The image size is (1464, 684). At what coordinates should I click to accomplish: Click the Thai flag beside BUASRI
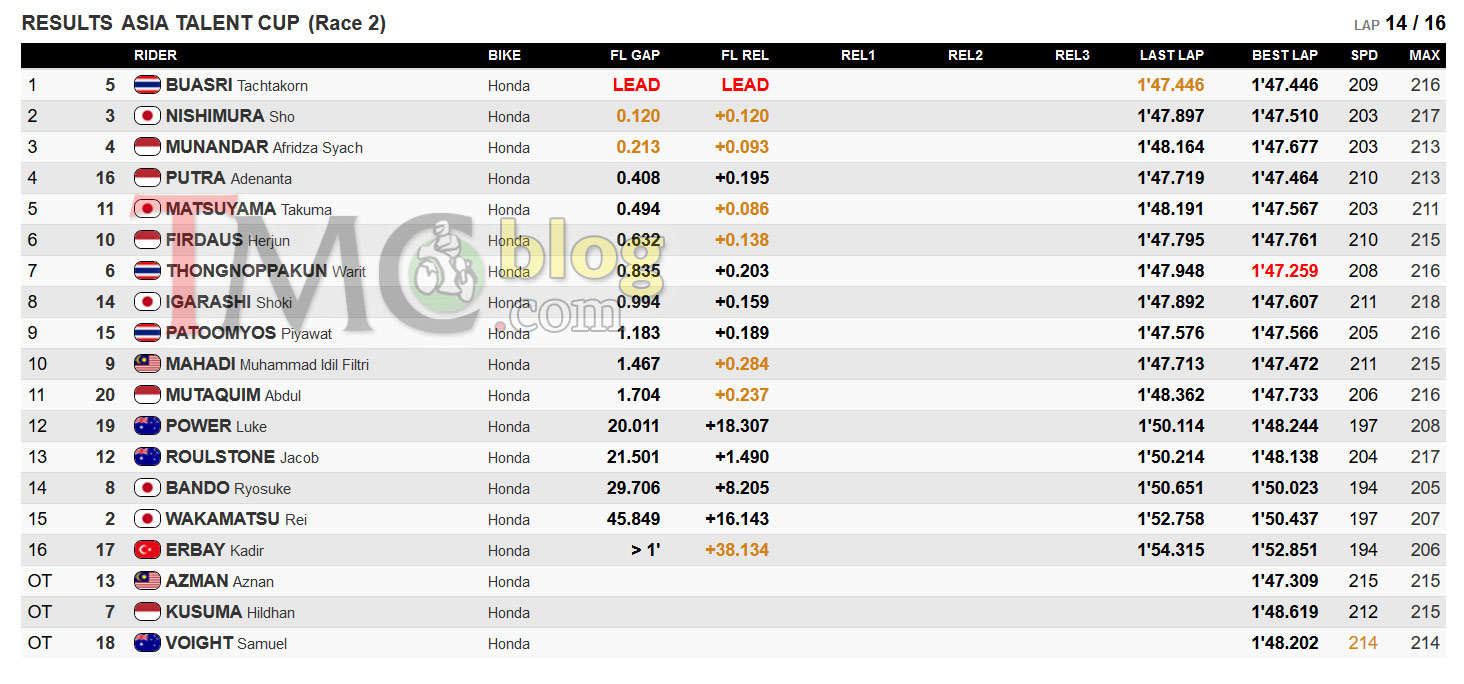147,85
